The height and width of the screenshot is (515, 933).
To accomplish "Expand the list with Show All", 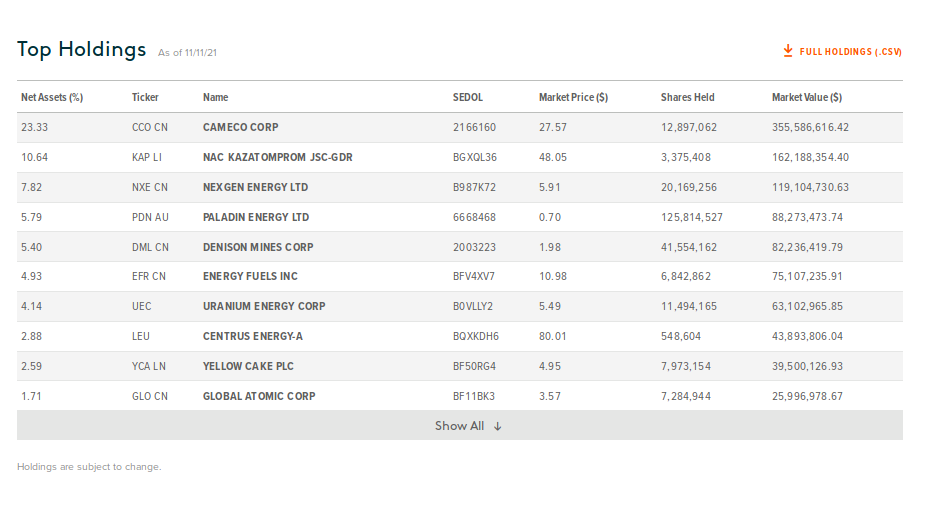I will (459, 426).
